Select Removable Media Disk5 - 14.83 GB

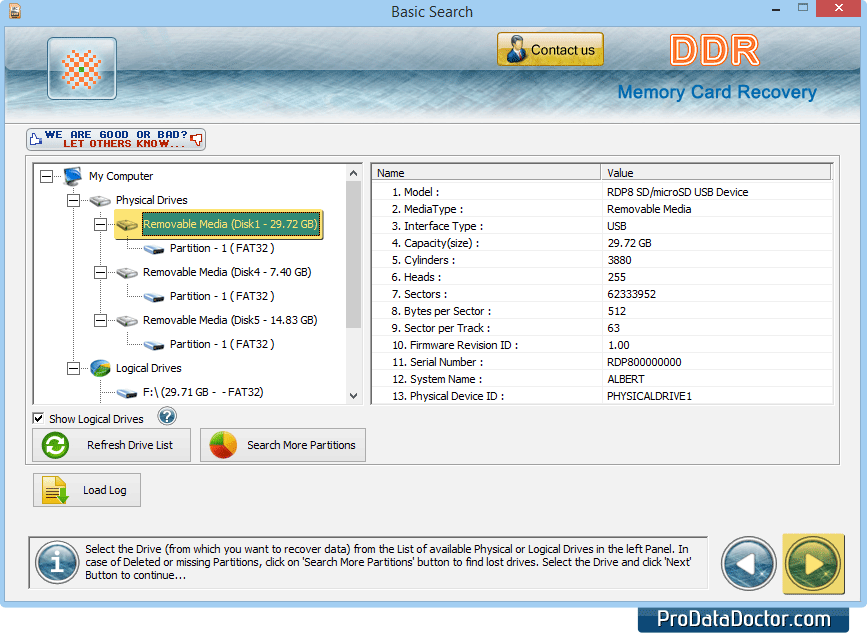[x=230, y=320]
